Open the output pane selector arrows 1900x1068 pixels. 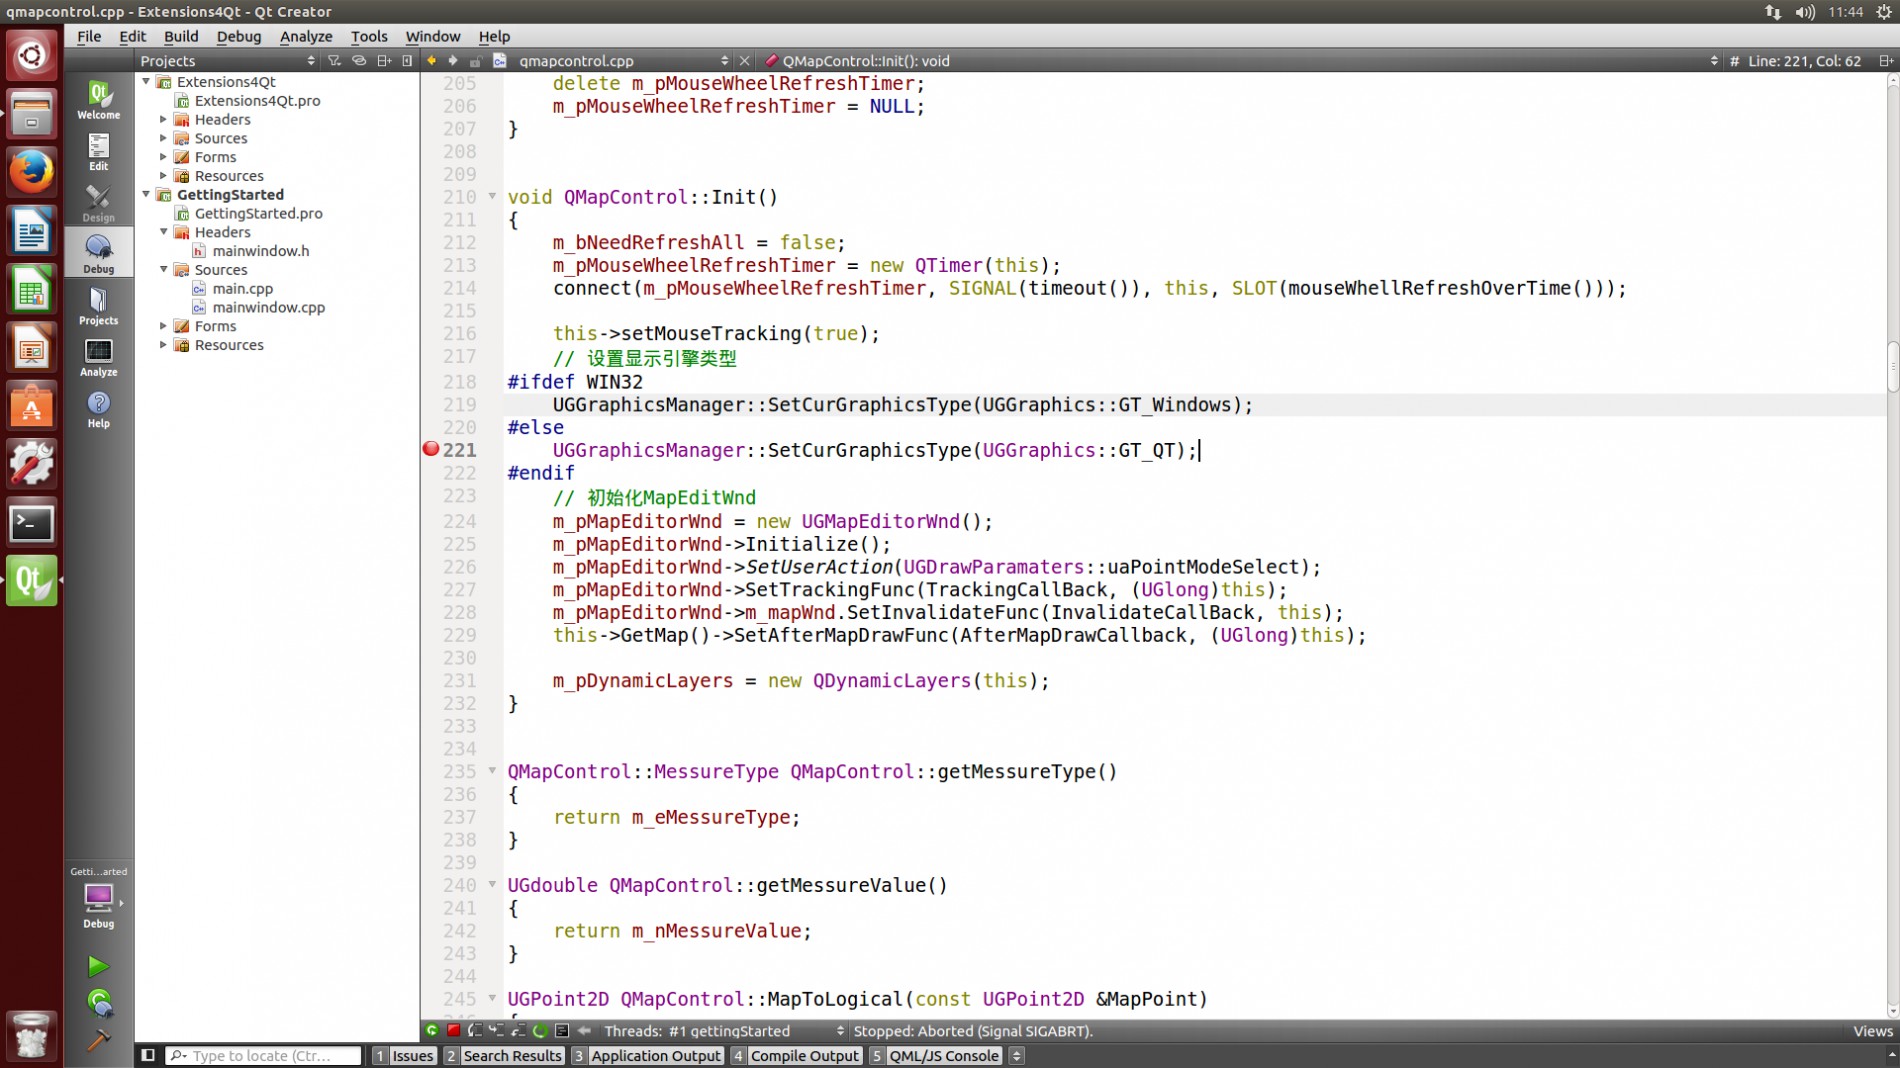[1016, 1055]
